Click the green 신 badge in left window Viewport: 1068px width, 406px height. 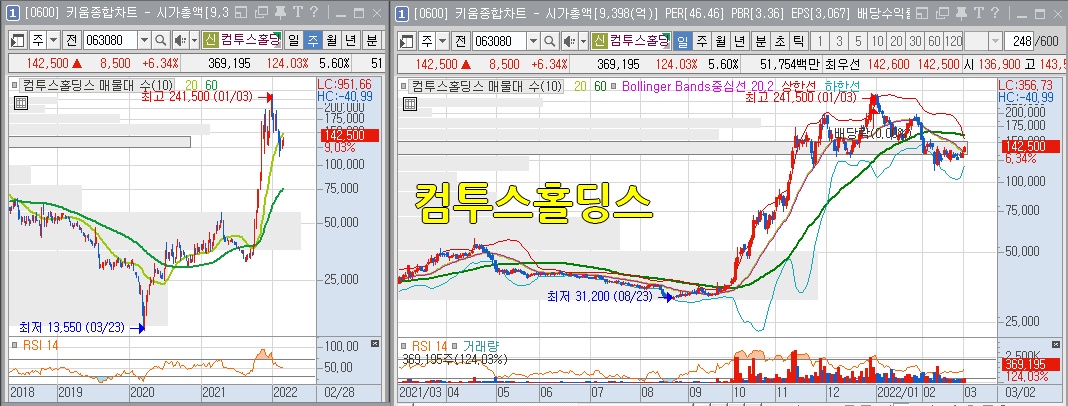tap(210, 41)
